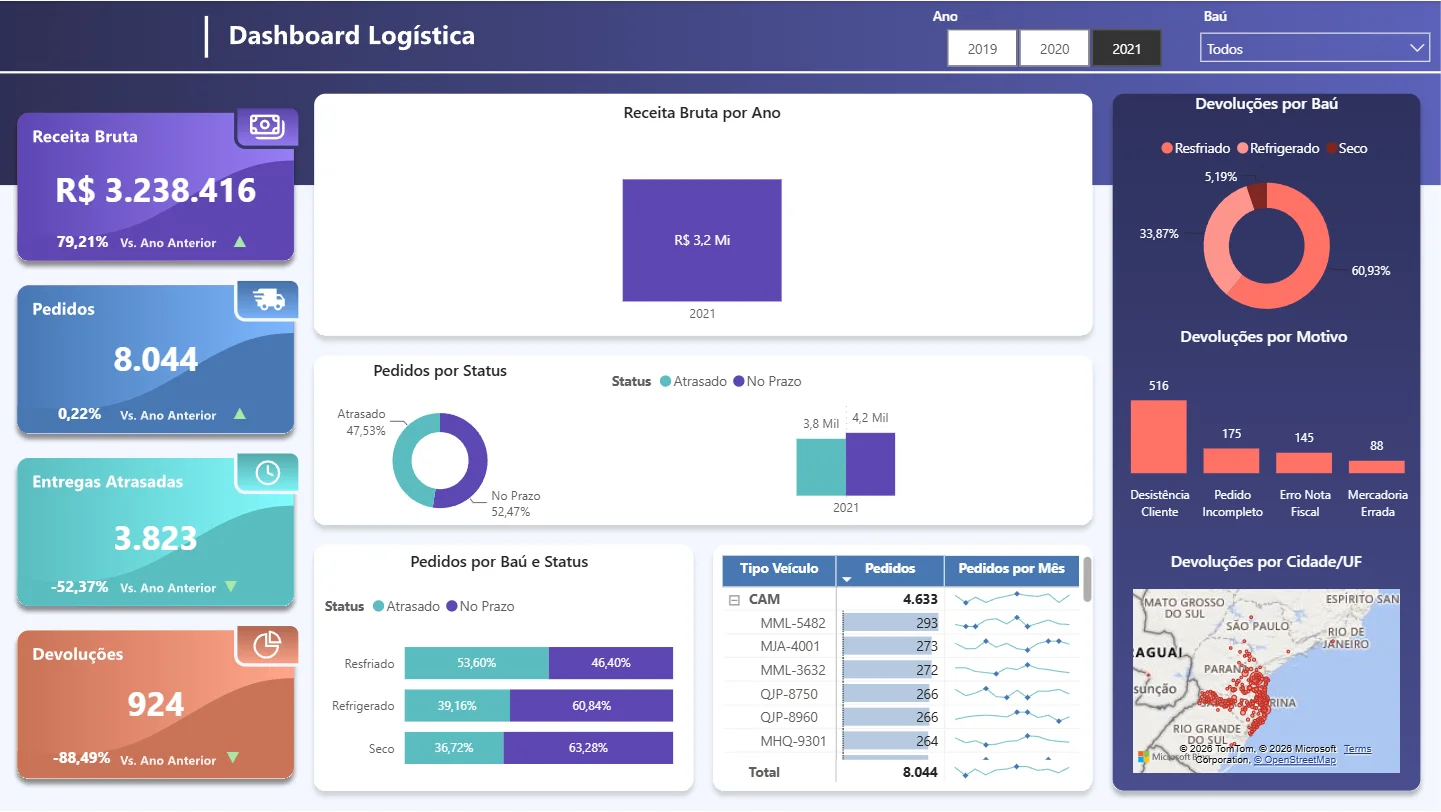Click the sort arrow in the Pedidos column header
Screen dimensions: 1441x812
847,580
